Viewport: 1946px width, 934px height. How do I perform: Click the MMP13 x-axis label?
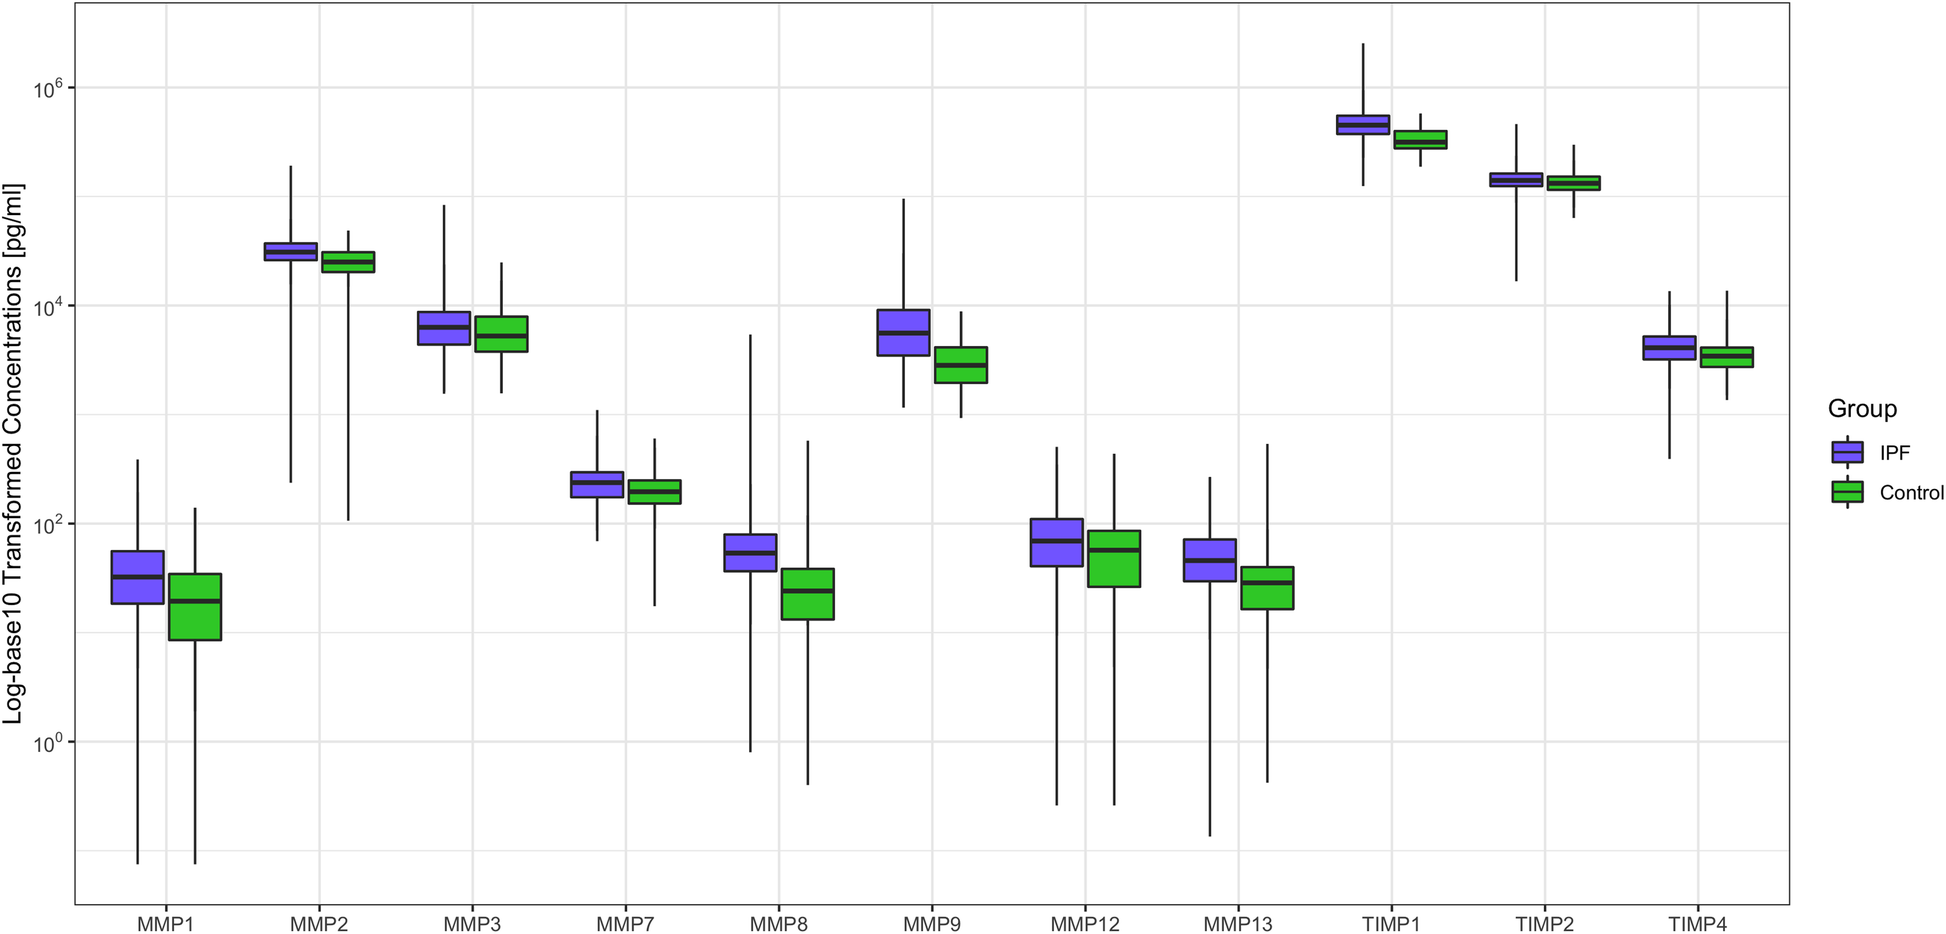point(1238,924)
